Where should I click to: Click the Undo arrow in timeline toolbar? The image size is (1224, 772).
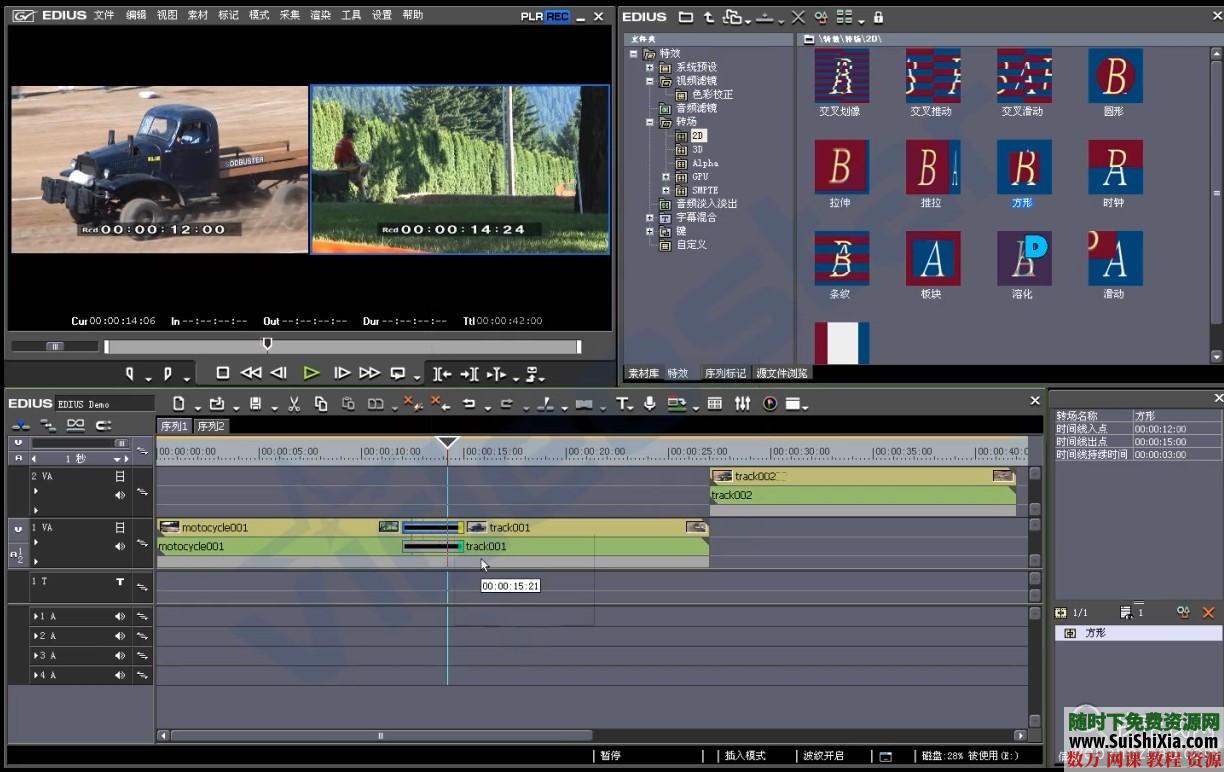pos(469,404)
